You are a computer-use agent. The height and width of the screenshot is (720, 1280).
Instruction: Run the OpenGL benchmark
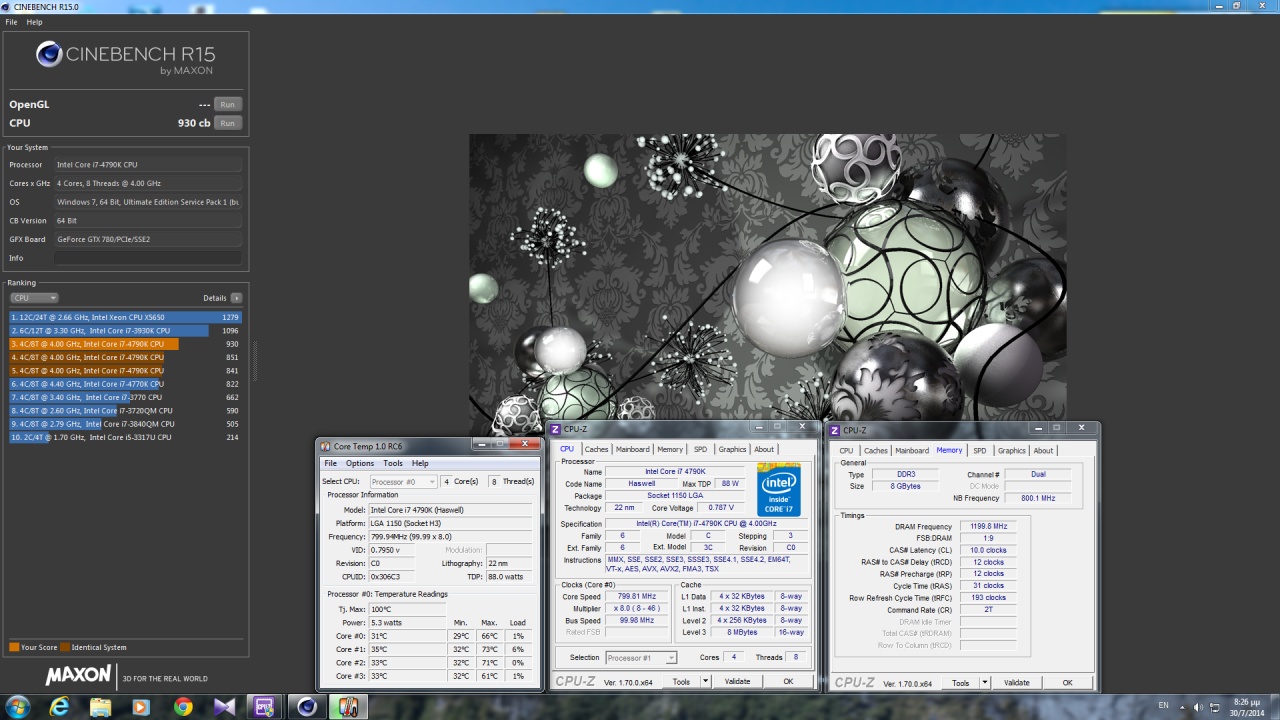coord(228,104)
